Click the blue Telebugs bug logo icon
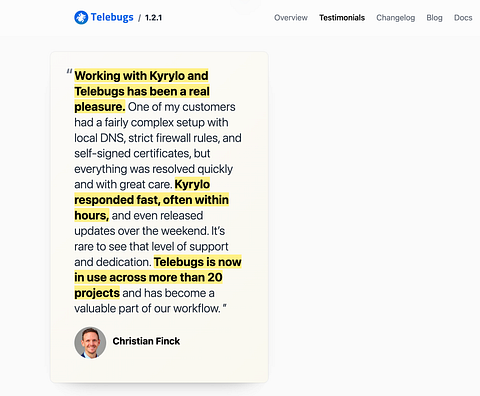 tap(81, 18)
